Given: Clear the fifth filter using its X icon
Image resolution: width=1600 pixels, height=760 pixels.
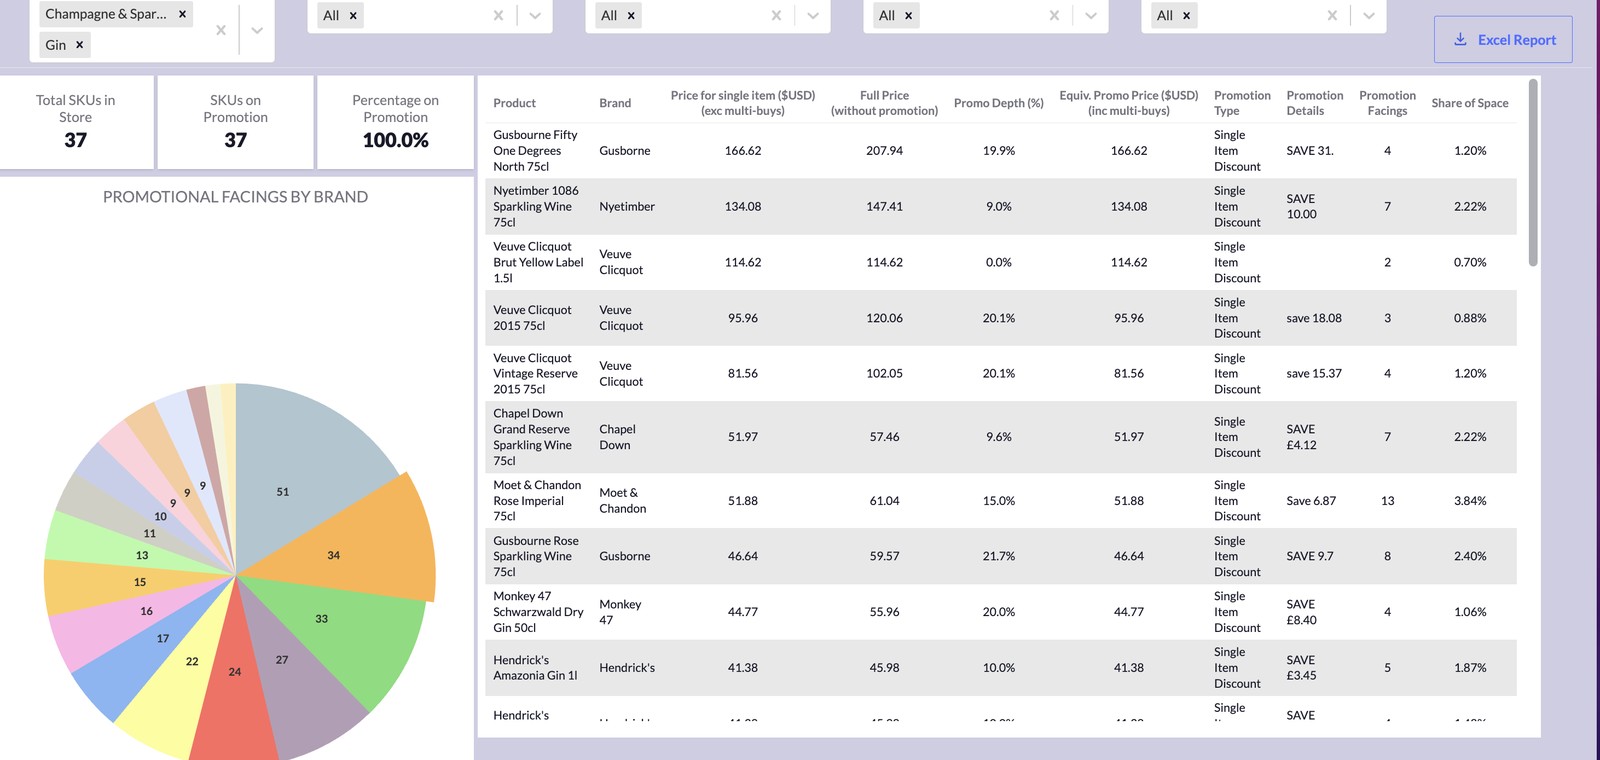Looking at the screenshot, I should (1332, 15).
